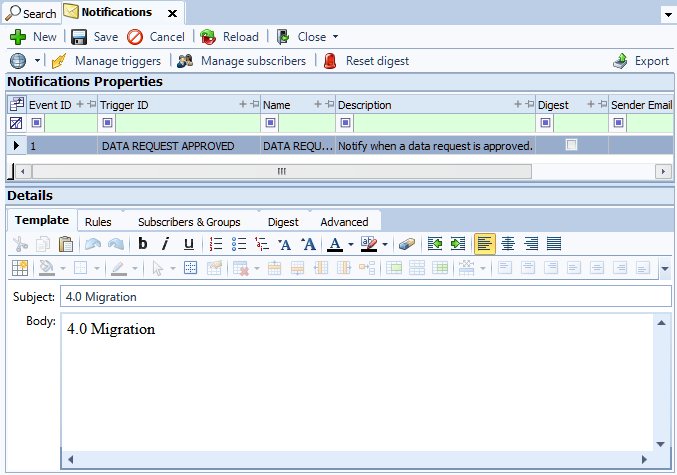
Task: Open the Rules tab
Action: 98,222
